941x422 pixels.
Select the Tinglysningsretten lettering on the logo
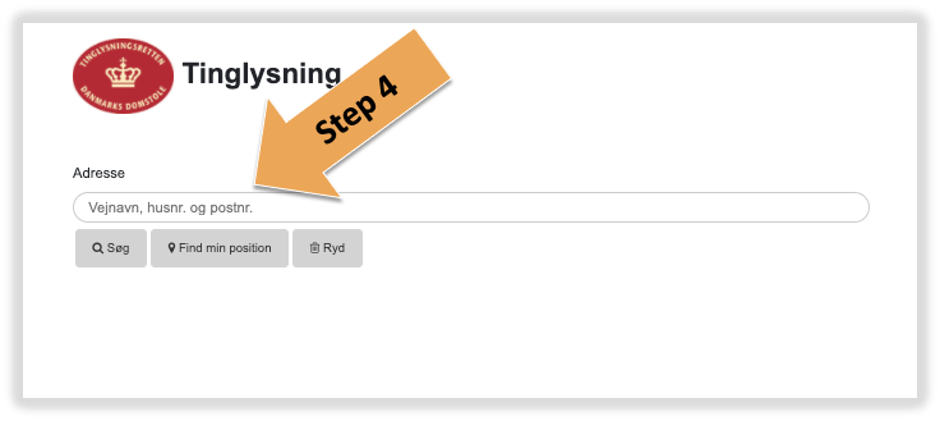pyautogui.click(x=123, y=53)
